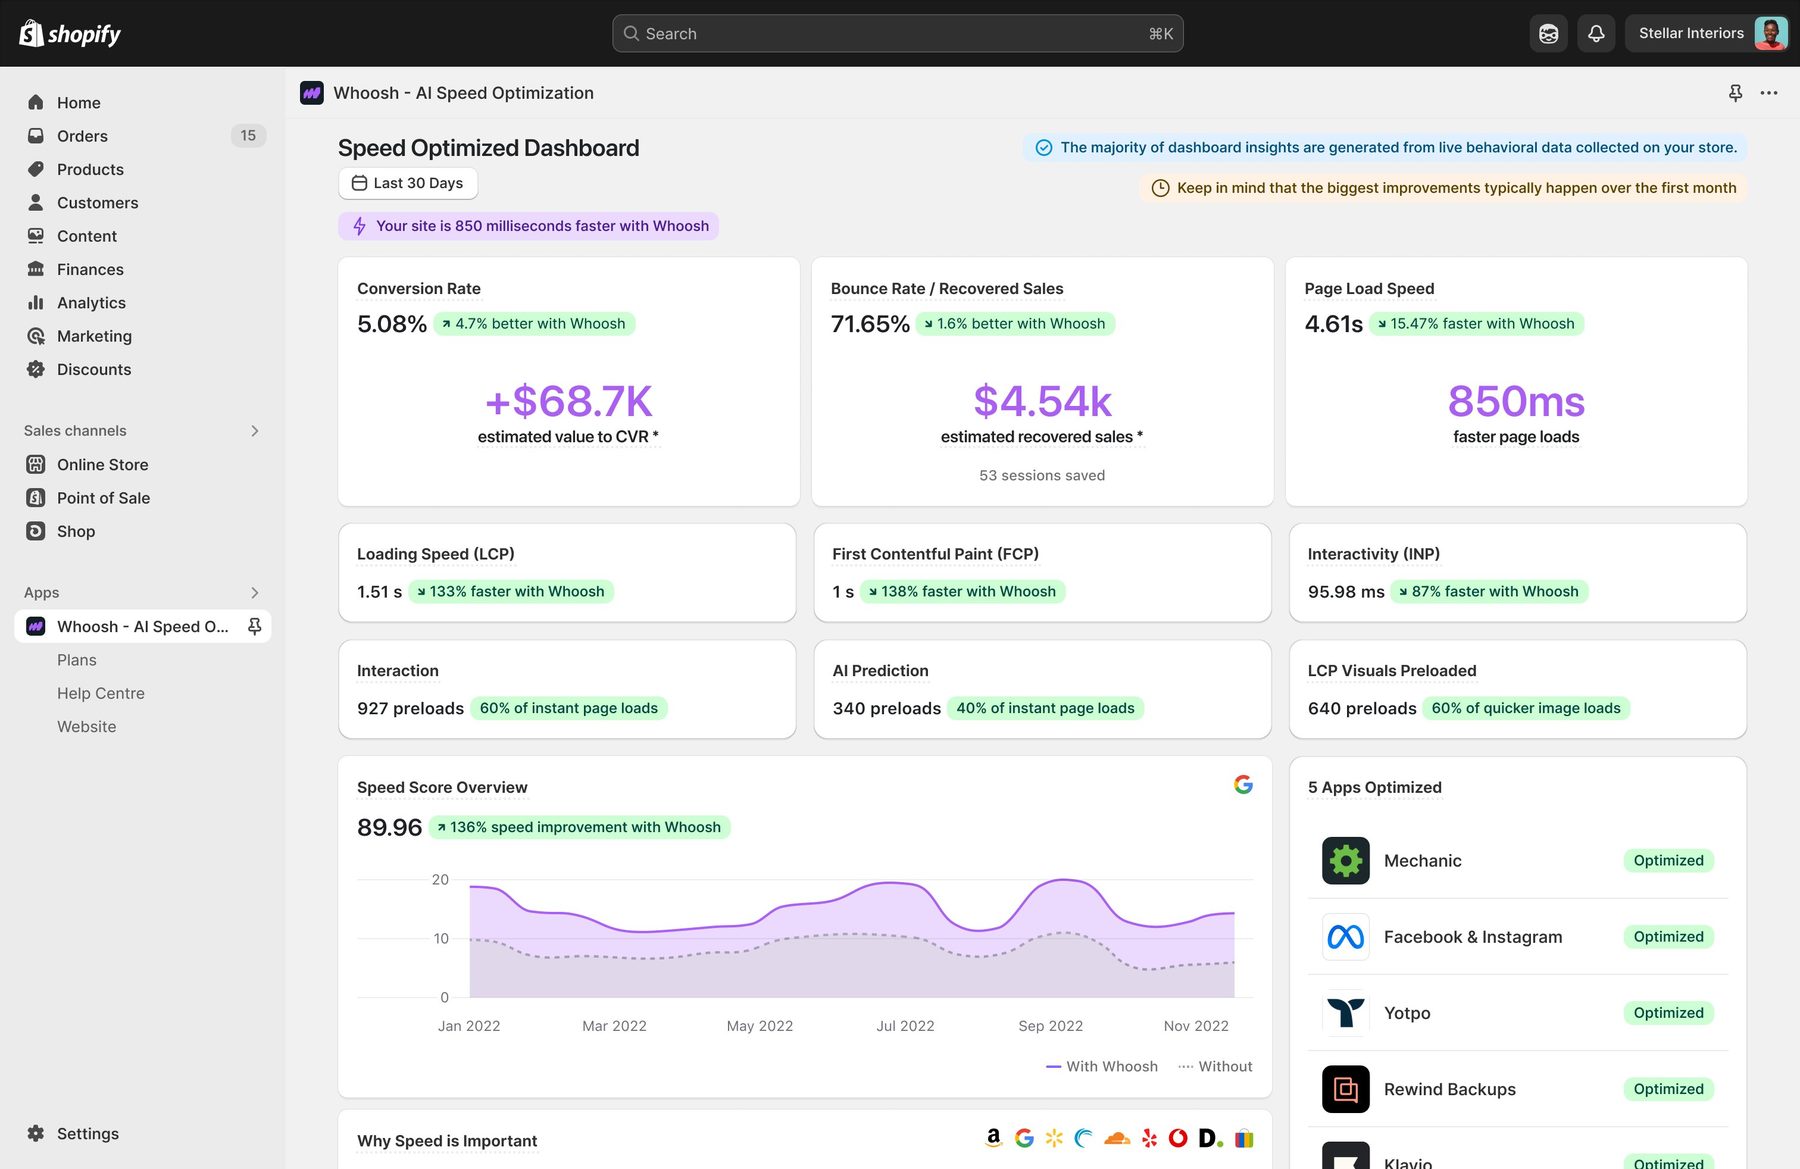Click the Shopify logo
Screen dimensions: 1800x1169
(68, 33)
